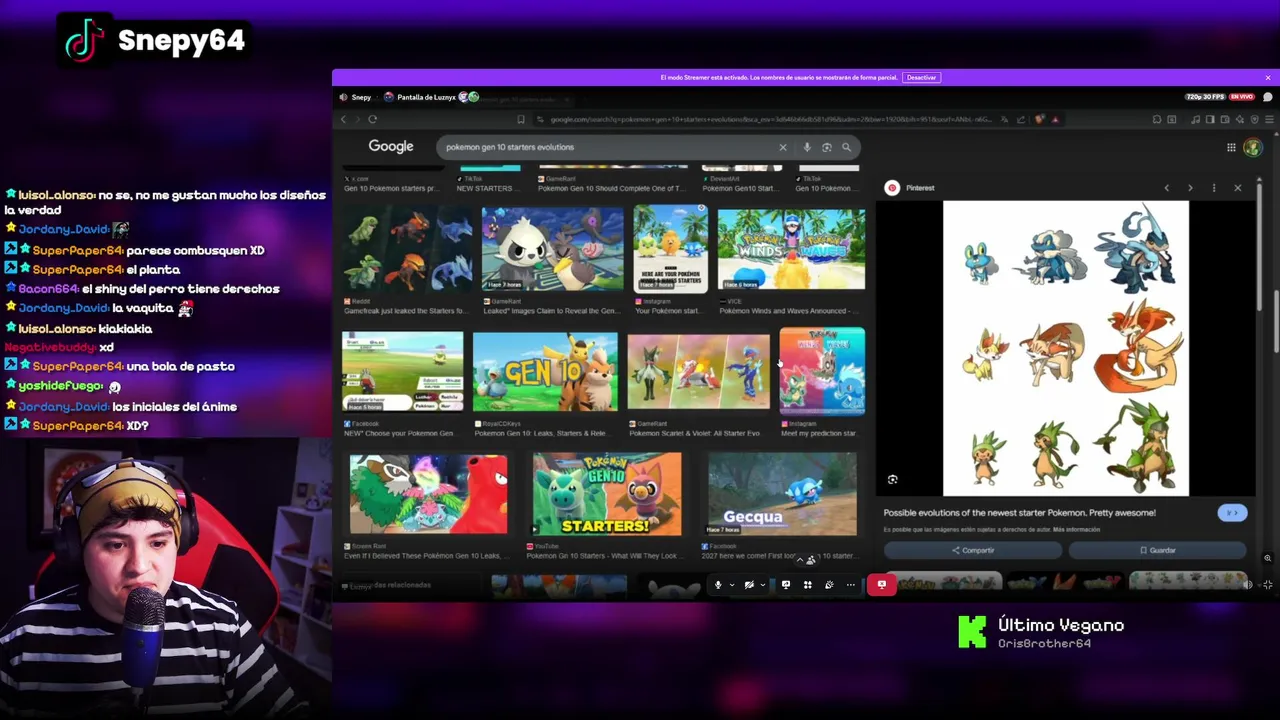Image resolution: width=1280 pixels, height=720 pixels.
Task: Open the GEN10 STARTERS! YouTube thumbnail
Action: [x=607, y=494]
